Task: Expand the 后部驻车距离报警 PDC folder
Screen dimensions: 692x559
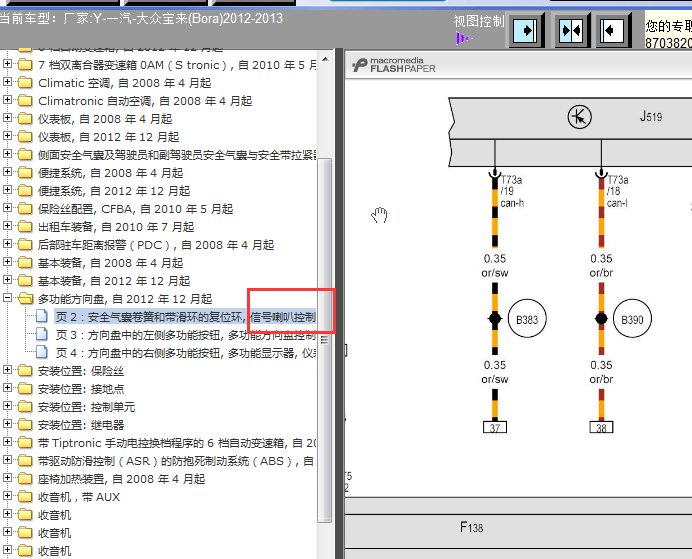Action: click(7, 244)
